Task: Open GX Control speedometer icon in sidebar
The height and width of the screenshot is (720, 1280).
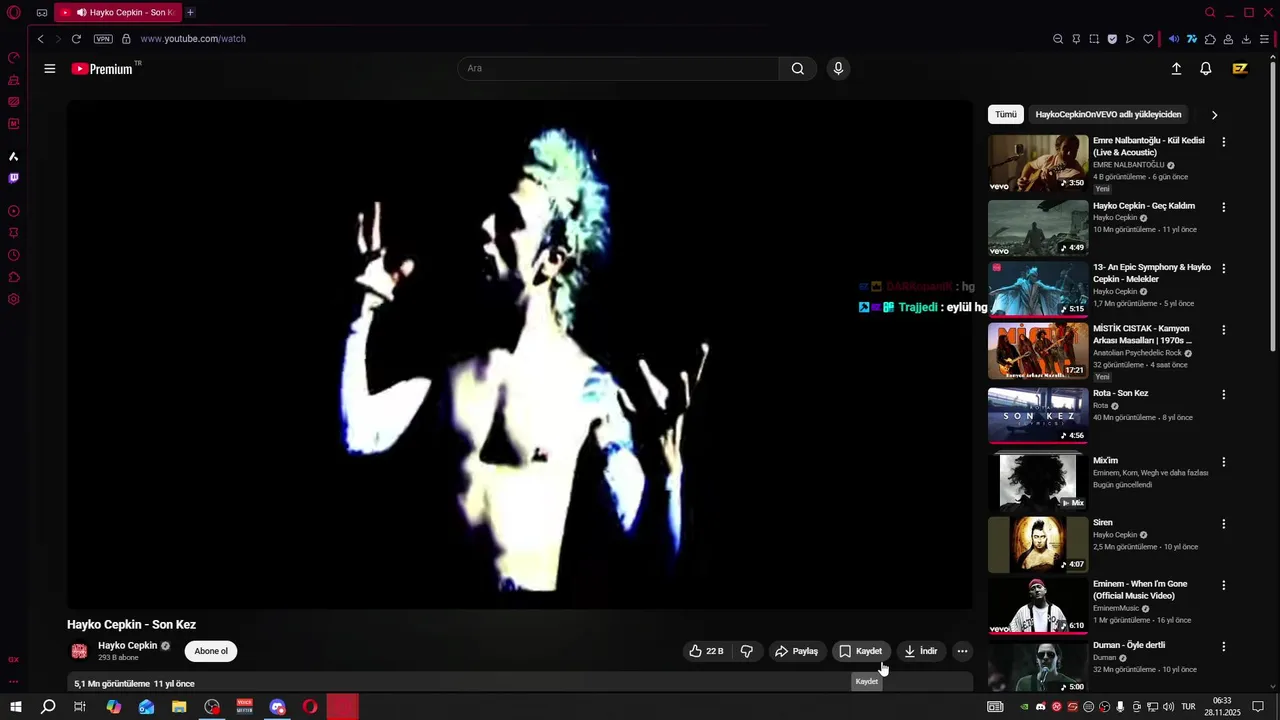Action: (14, 58)
